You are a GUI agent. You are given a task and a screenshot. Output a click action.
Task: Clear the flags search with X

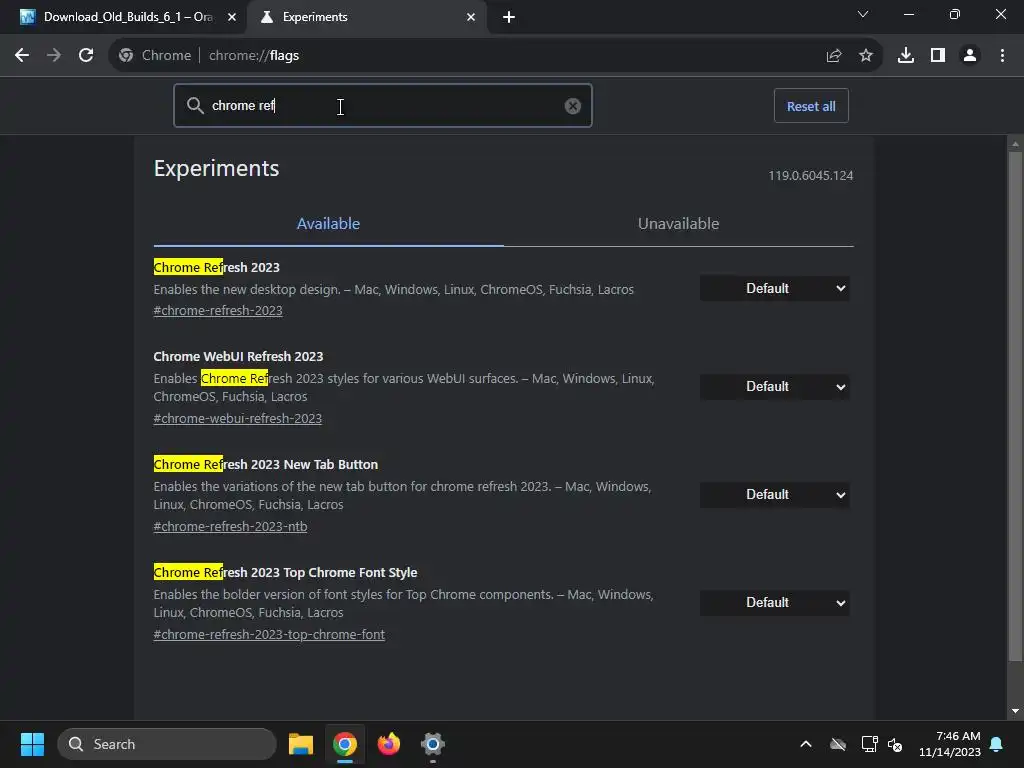(x=573, y=106)
